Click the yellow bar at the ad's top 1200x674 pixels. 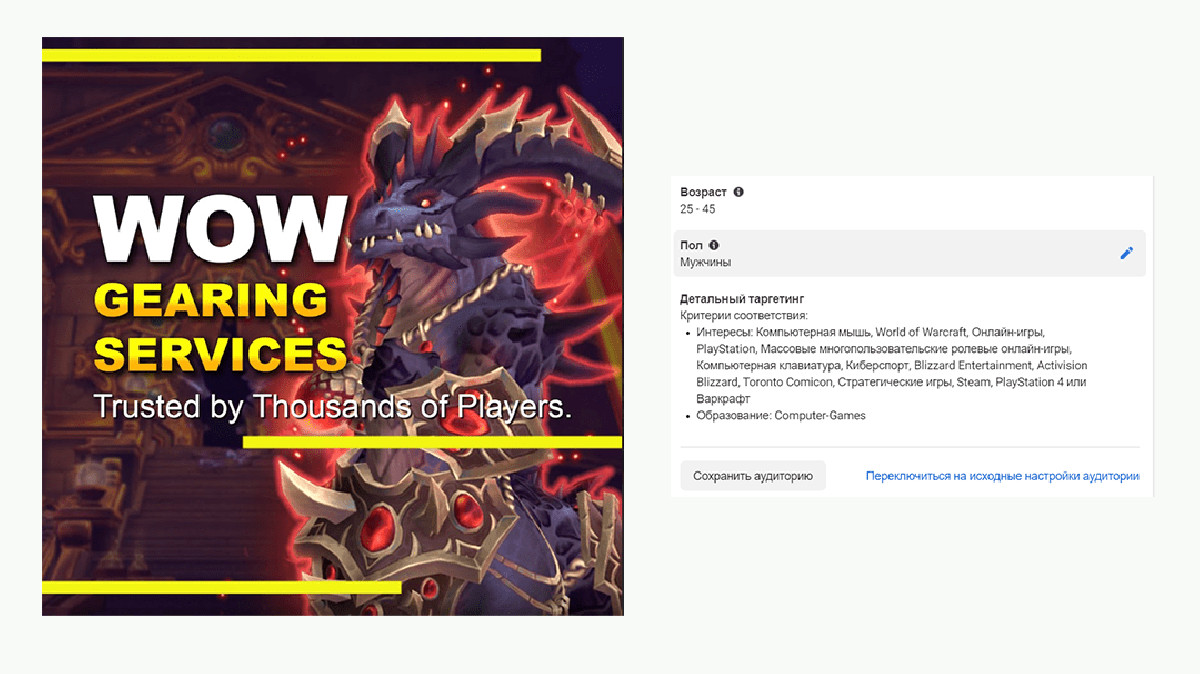coord(291,55)
